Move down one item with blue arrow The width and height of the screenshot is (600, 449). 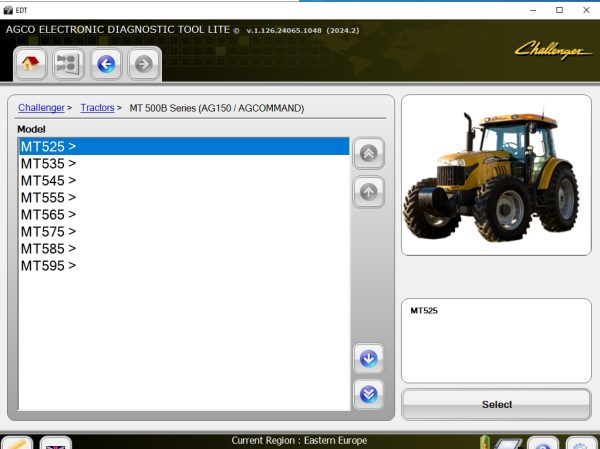[368, 359]
